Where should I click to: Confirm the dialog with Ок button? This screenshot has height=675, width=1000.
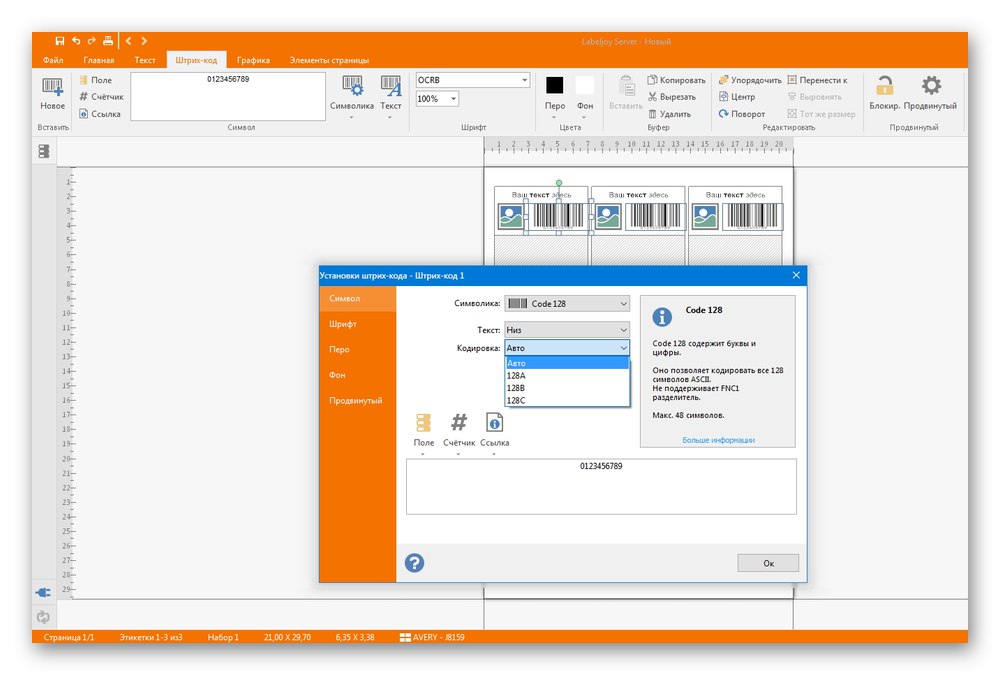pos(768,563)
